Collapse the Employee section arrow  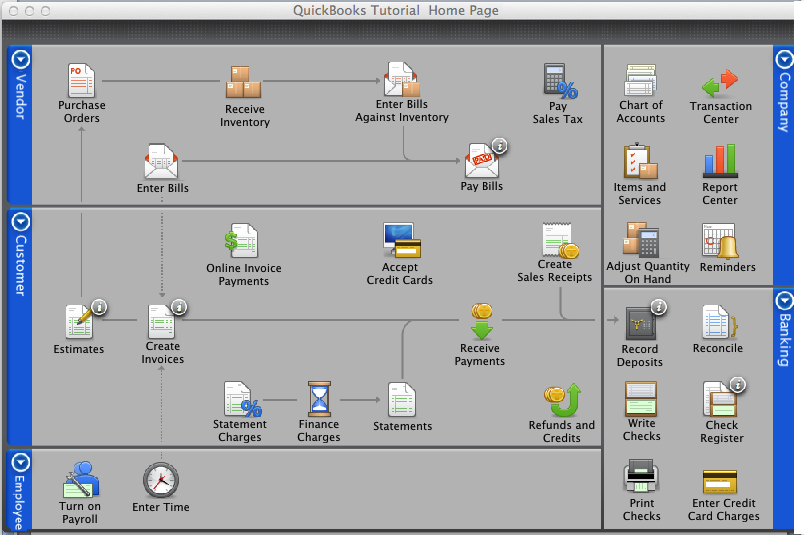21,463
